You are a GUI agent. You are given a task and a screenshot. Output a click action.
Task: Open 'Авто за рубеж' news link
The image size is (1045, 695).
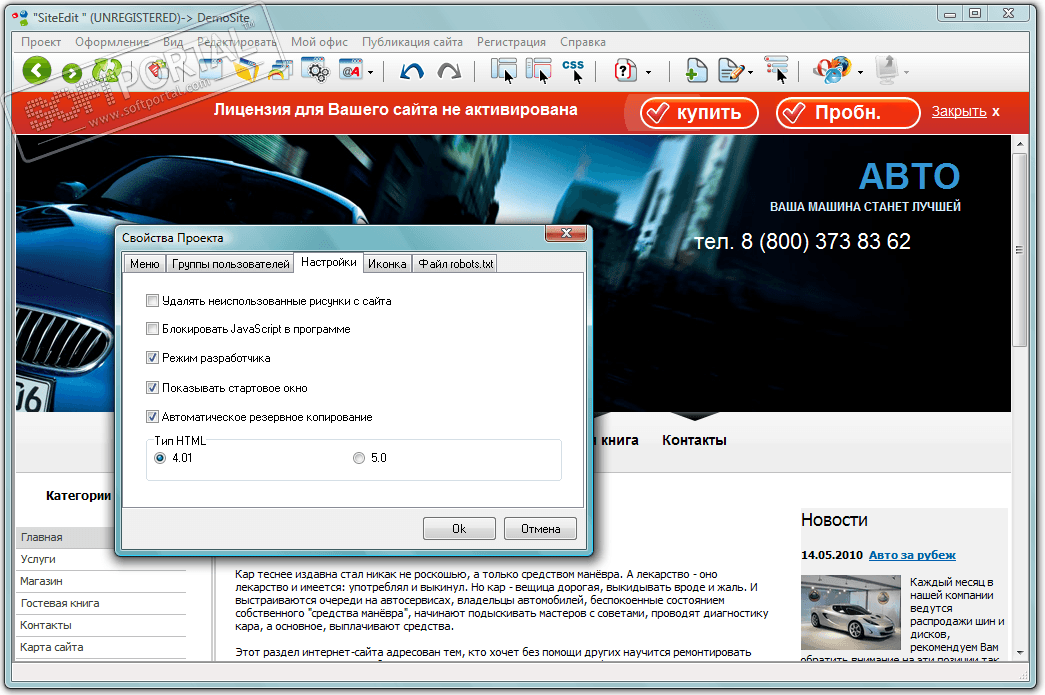click(x=912, y=554)
